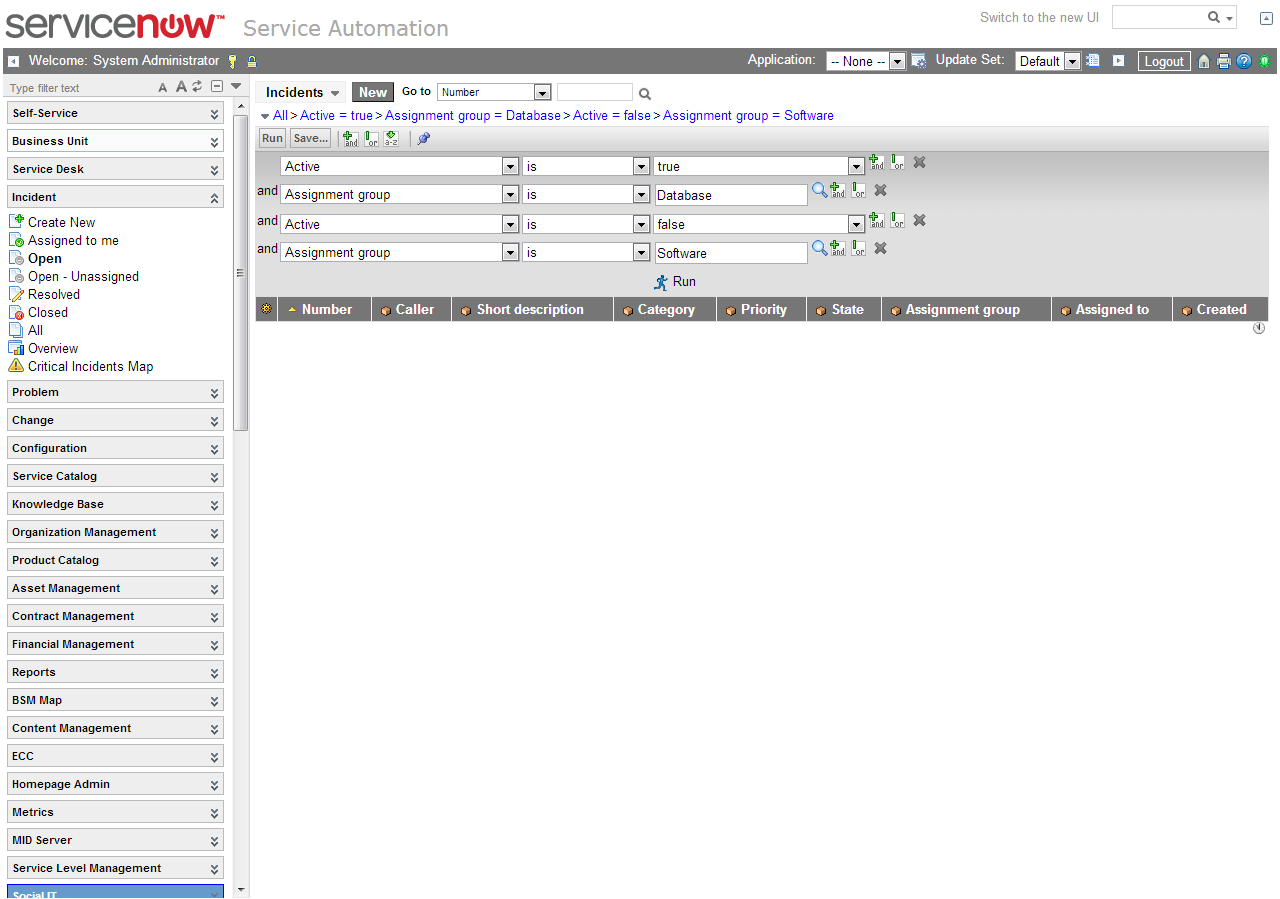Click the running man Run icon
1280x899 pixels.
[660, 282]
